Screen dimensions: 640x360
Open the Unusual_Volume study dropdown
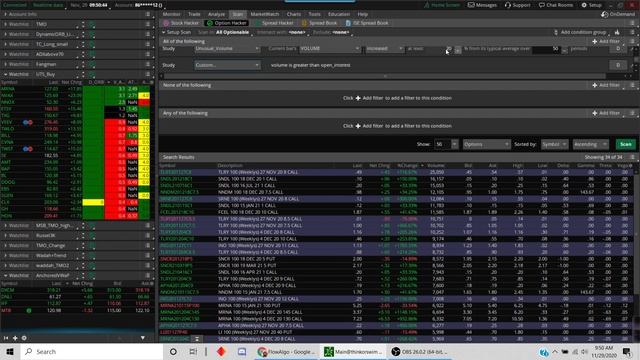227,49
